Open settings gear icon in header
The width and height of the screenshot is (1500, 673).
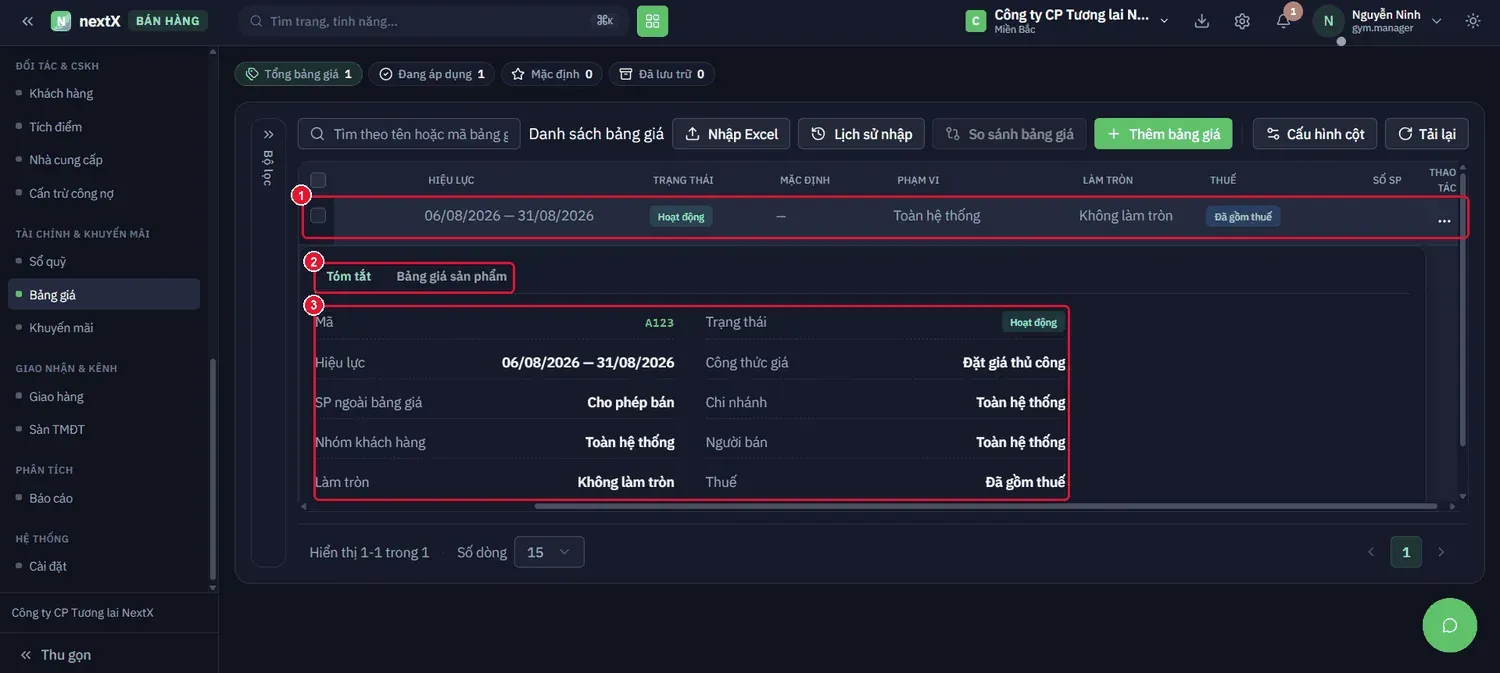tap(1242, 21)
